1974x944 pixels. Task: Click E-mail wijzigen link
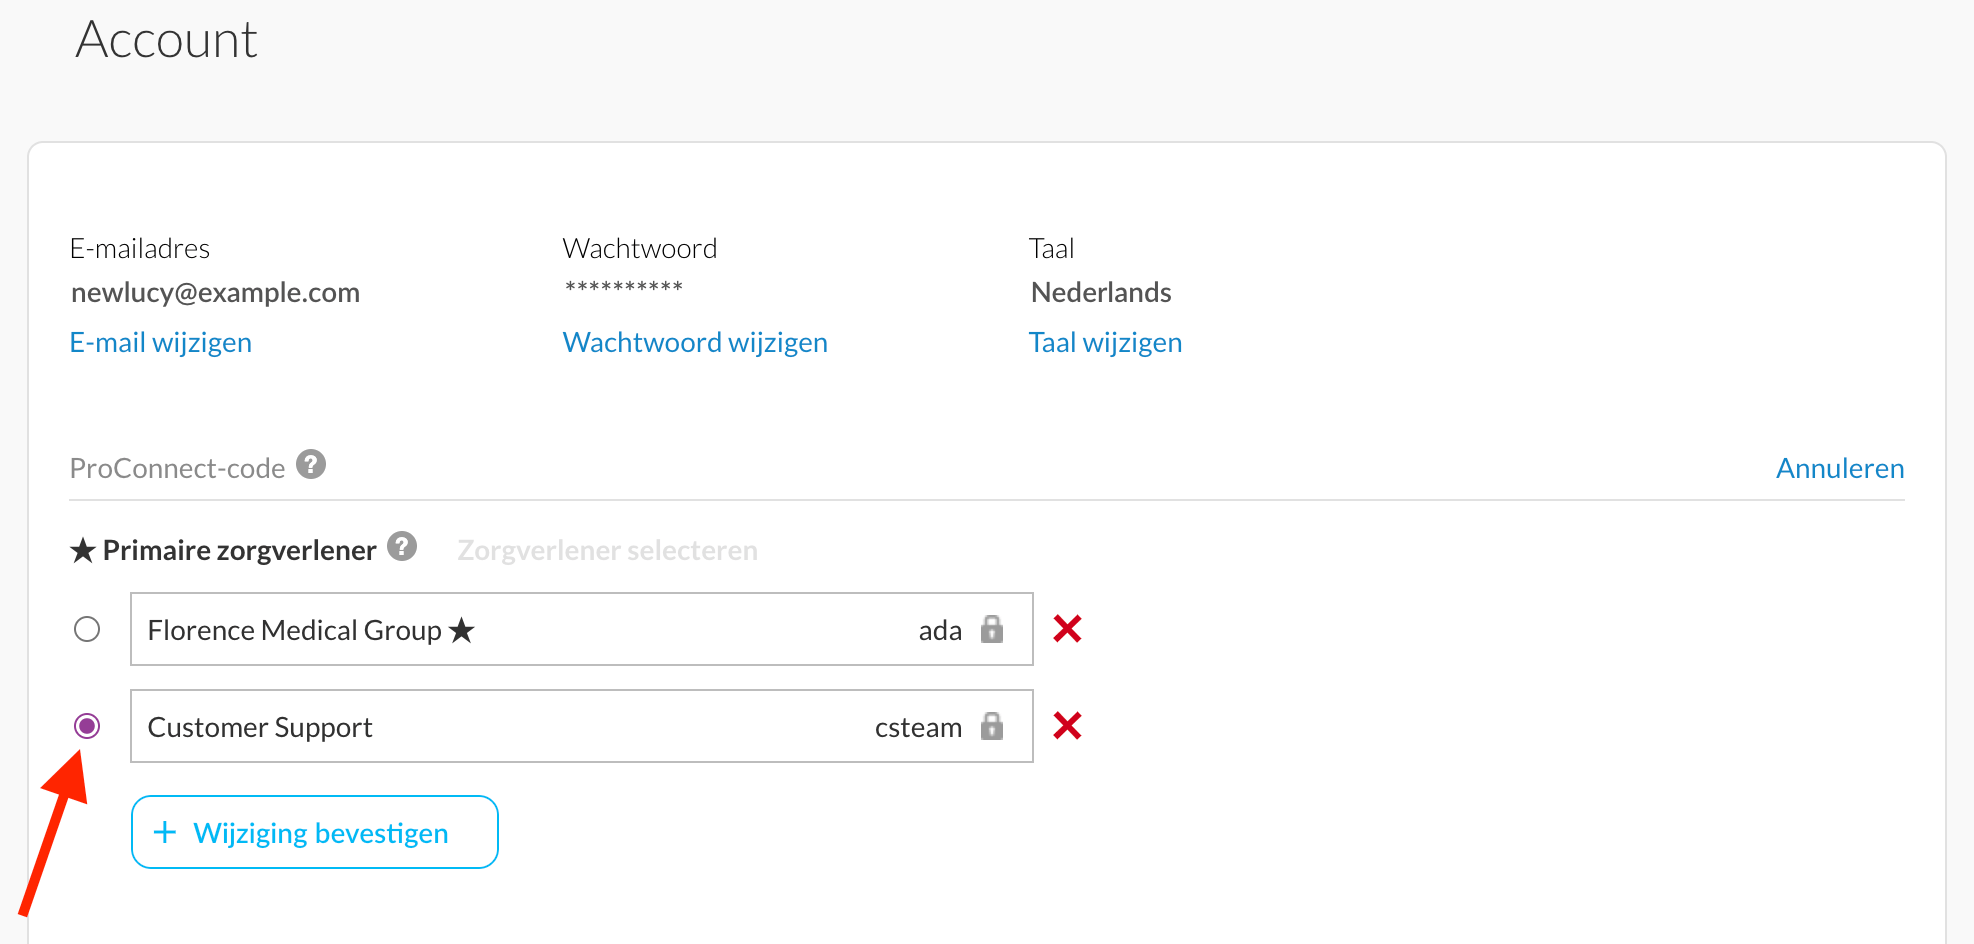point(160,343)
